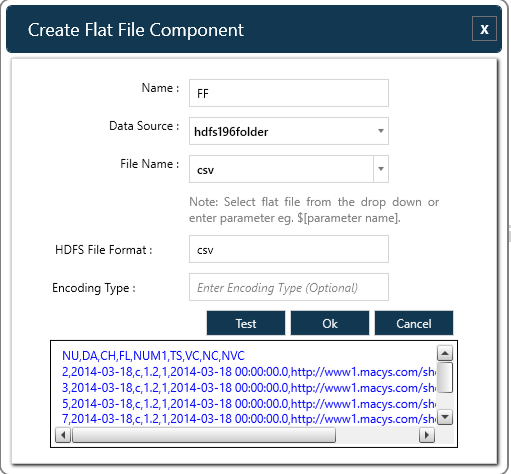Select the preview row starting with 5,2014-03-18

(249, 404)
